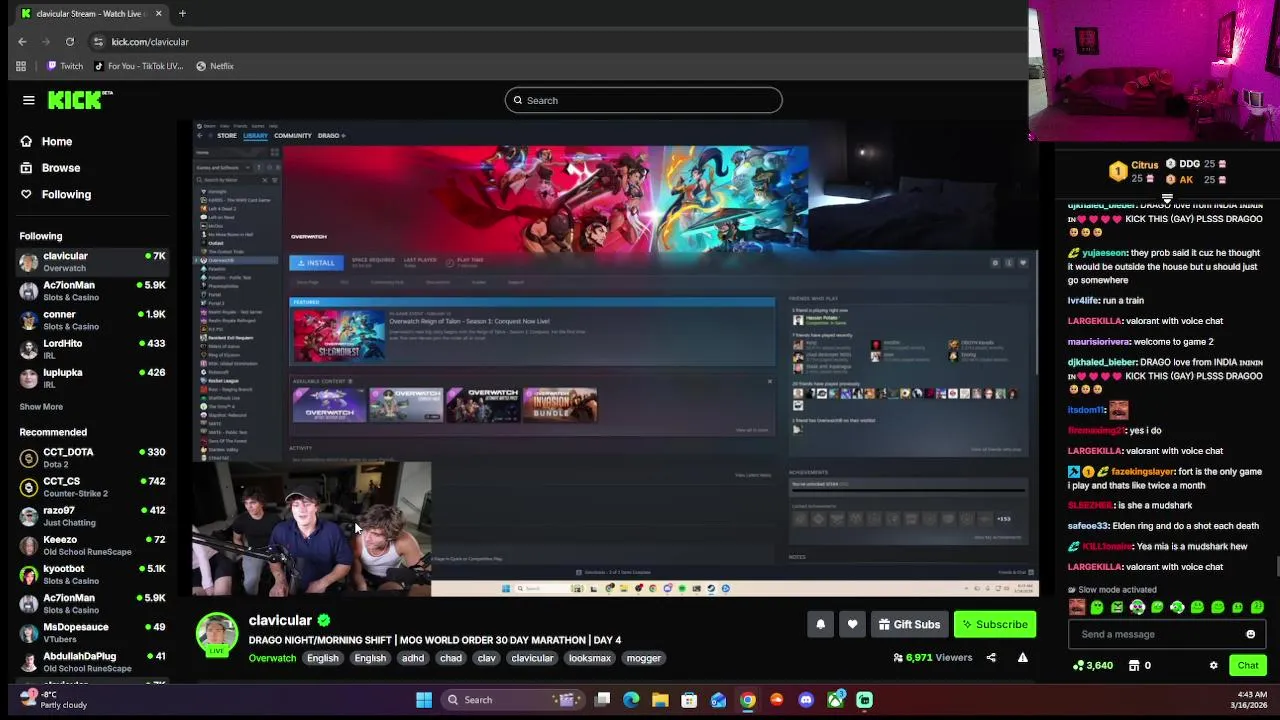Open Microsoft Edge from taskbar
Viewport: 1280px width, 720px height.
point(631,700)
